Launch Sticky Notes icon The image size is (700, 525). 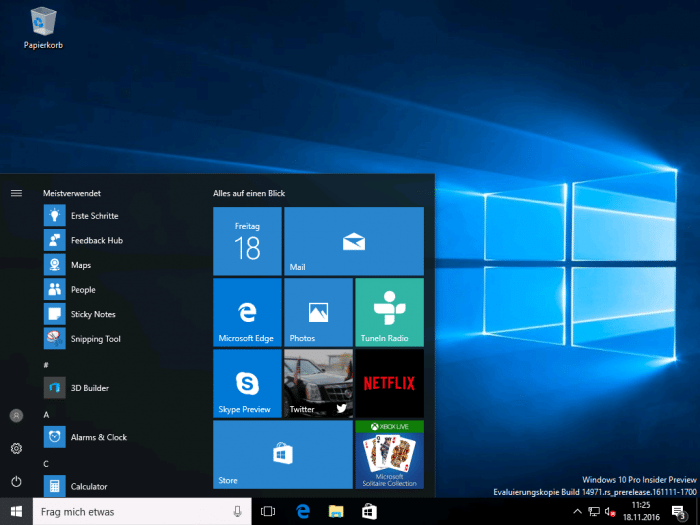point(54,314)
